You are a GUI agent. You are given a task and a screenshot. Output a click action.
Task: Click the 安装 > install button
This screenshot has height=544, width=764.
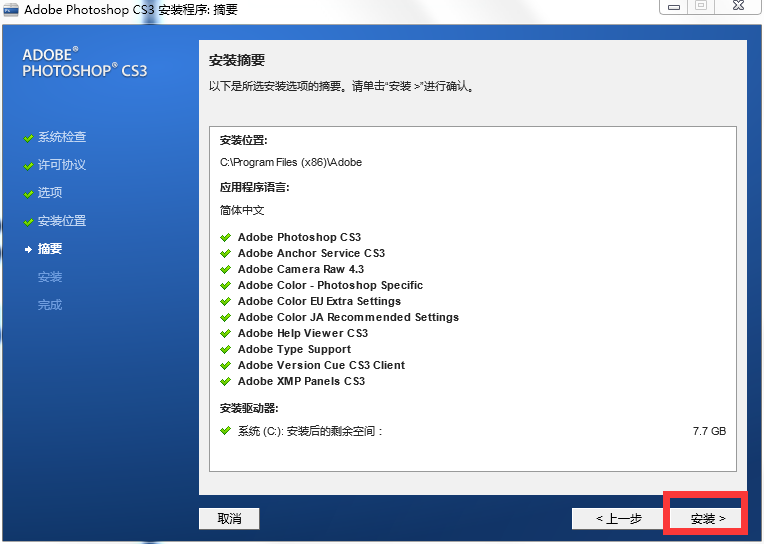click(706, 518)
